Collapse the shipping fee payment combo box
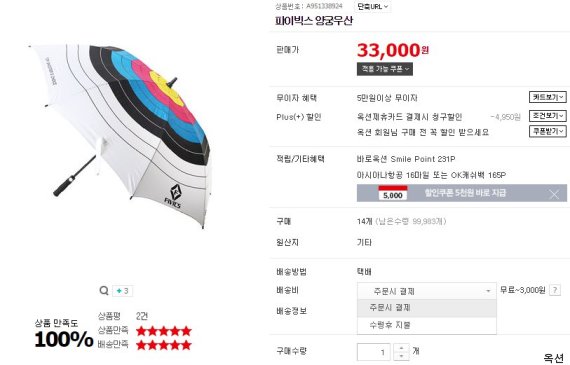570x365 pixels. [427, 291]
